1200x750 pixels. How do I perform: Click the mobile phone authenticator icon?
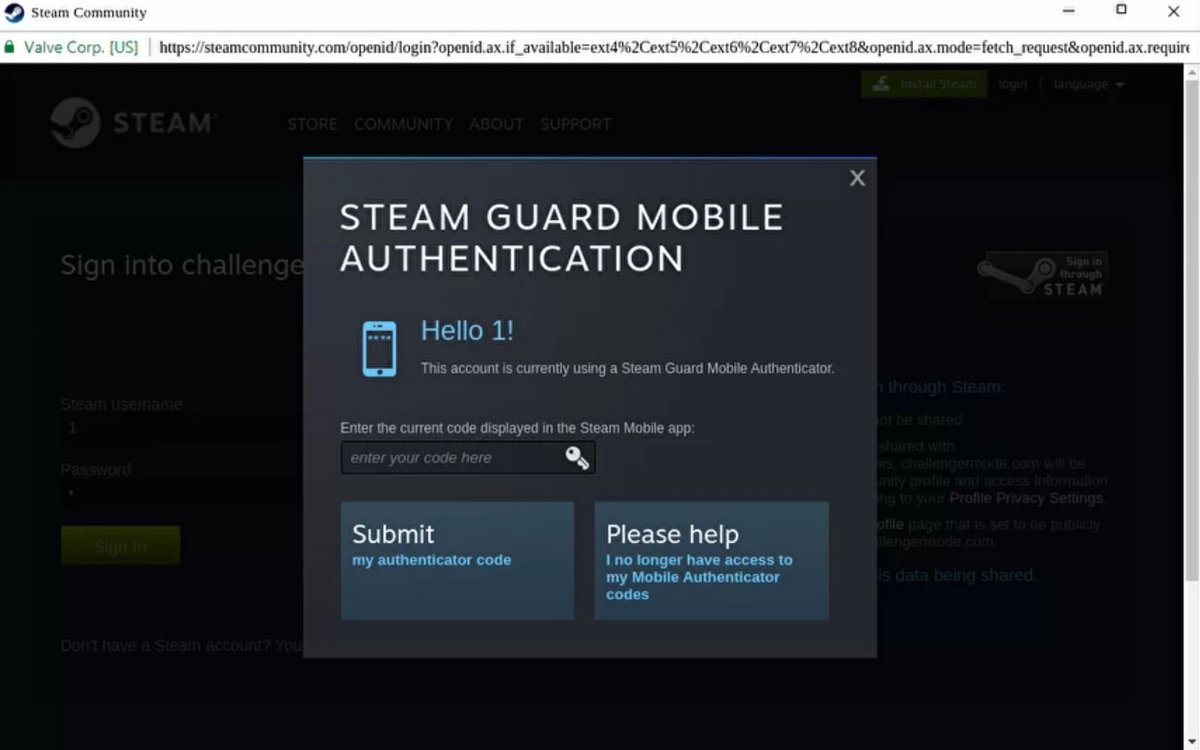pyautogui.click(x=379, y=349)
